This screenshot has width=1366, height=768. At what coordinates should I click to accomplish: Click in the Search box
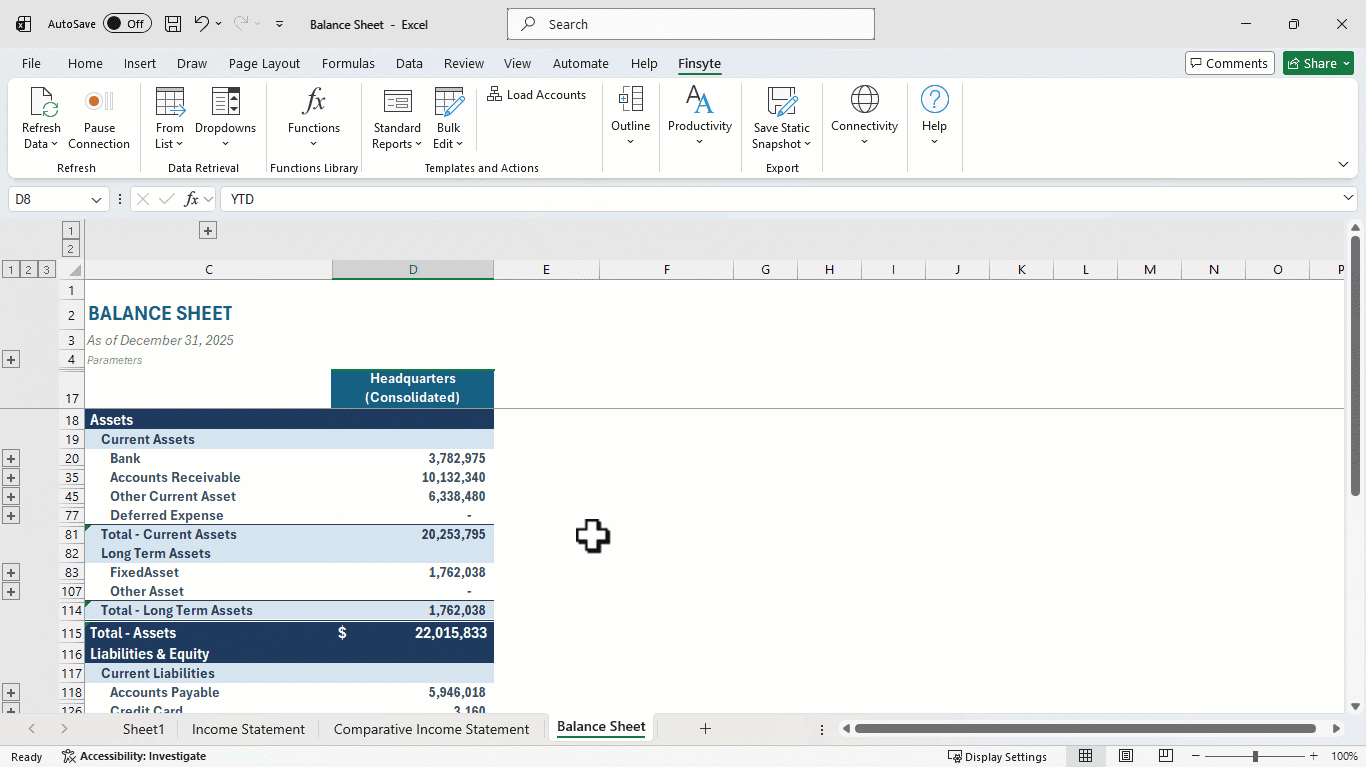pos(691,24)
